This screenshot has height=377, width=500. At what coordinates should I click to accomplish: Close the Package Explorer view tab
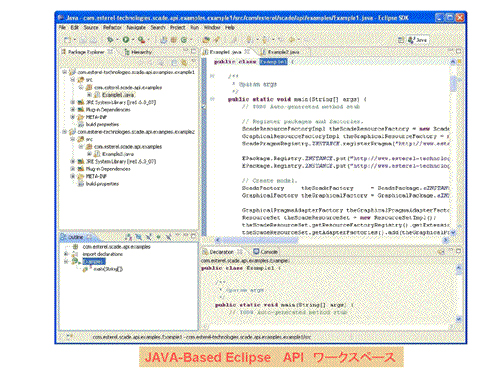[110, 52]
